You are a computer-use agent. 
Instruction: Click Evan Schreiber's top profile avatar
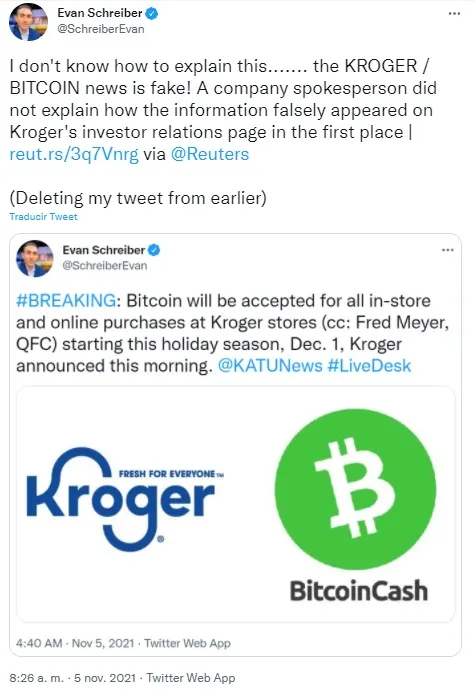point(28,22)
